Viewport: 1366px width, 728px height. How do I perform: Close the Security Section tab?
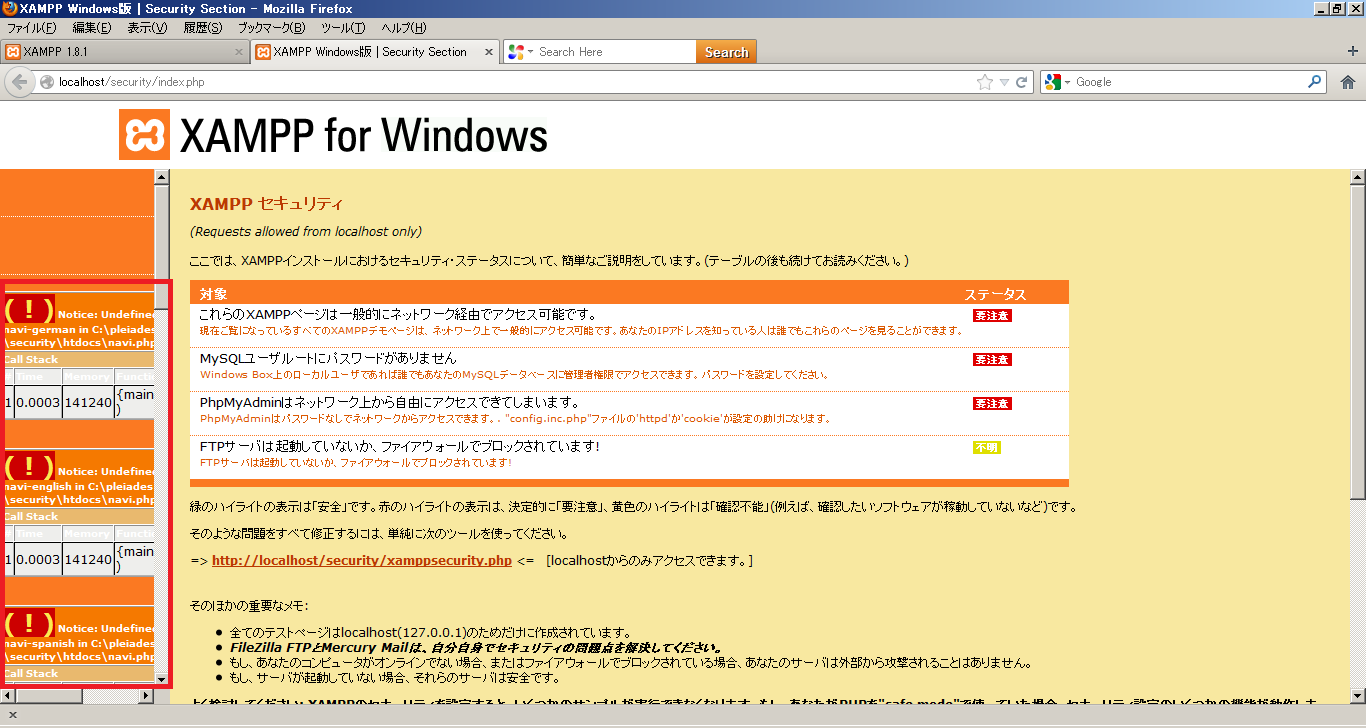click(489, 52)
